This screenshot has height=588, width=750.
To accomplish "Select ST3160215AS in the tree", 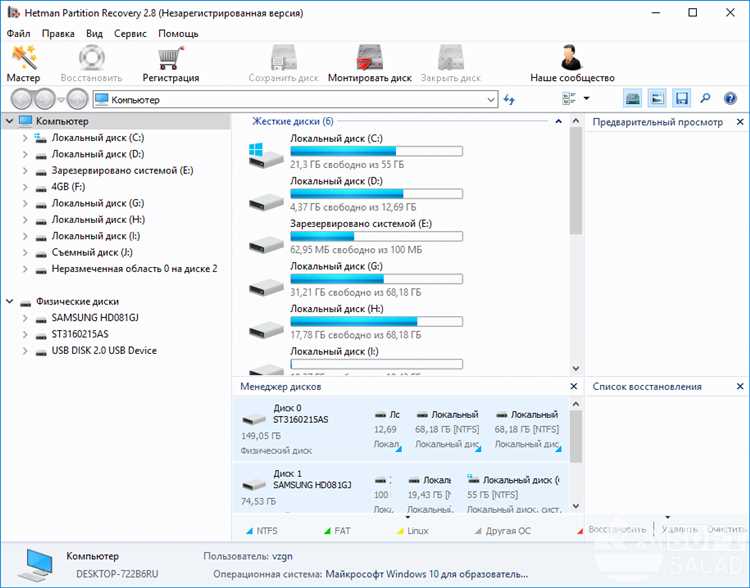I will (x=80, y=334).
